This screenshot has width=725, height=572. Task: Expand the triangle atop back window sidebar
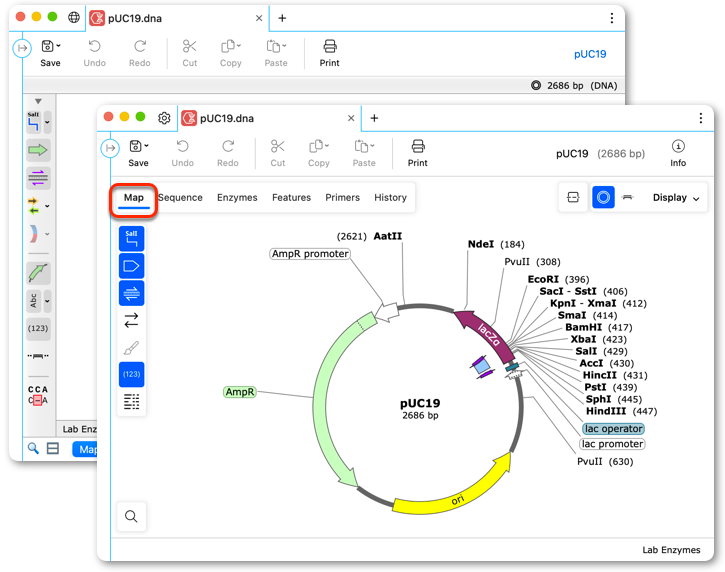(38, 101)
